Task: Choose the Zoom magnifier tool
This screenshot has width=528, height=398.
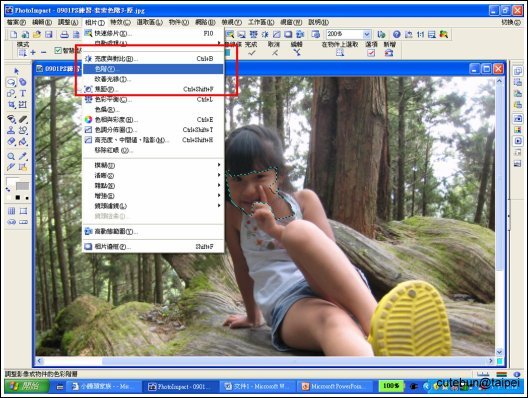Action: (x=11, y=156)
